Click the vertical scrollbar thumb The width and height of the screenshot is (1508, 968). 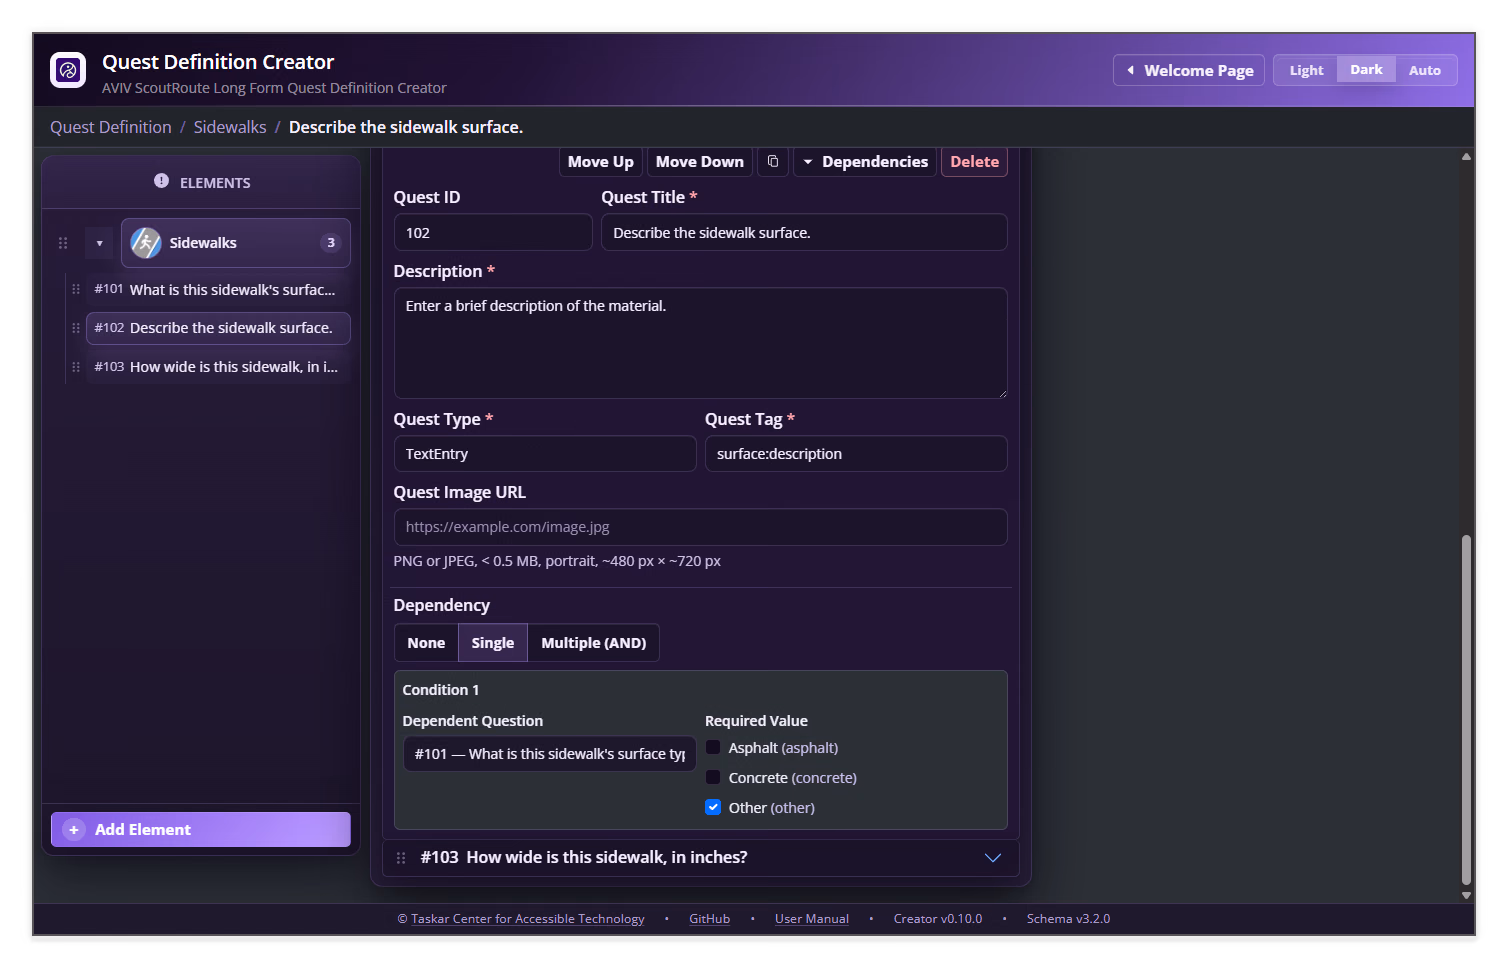[1466, 710]
